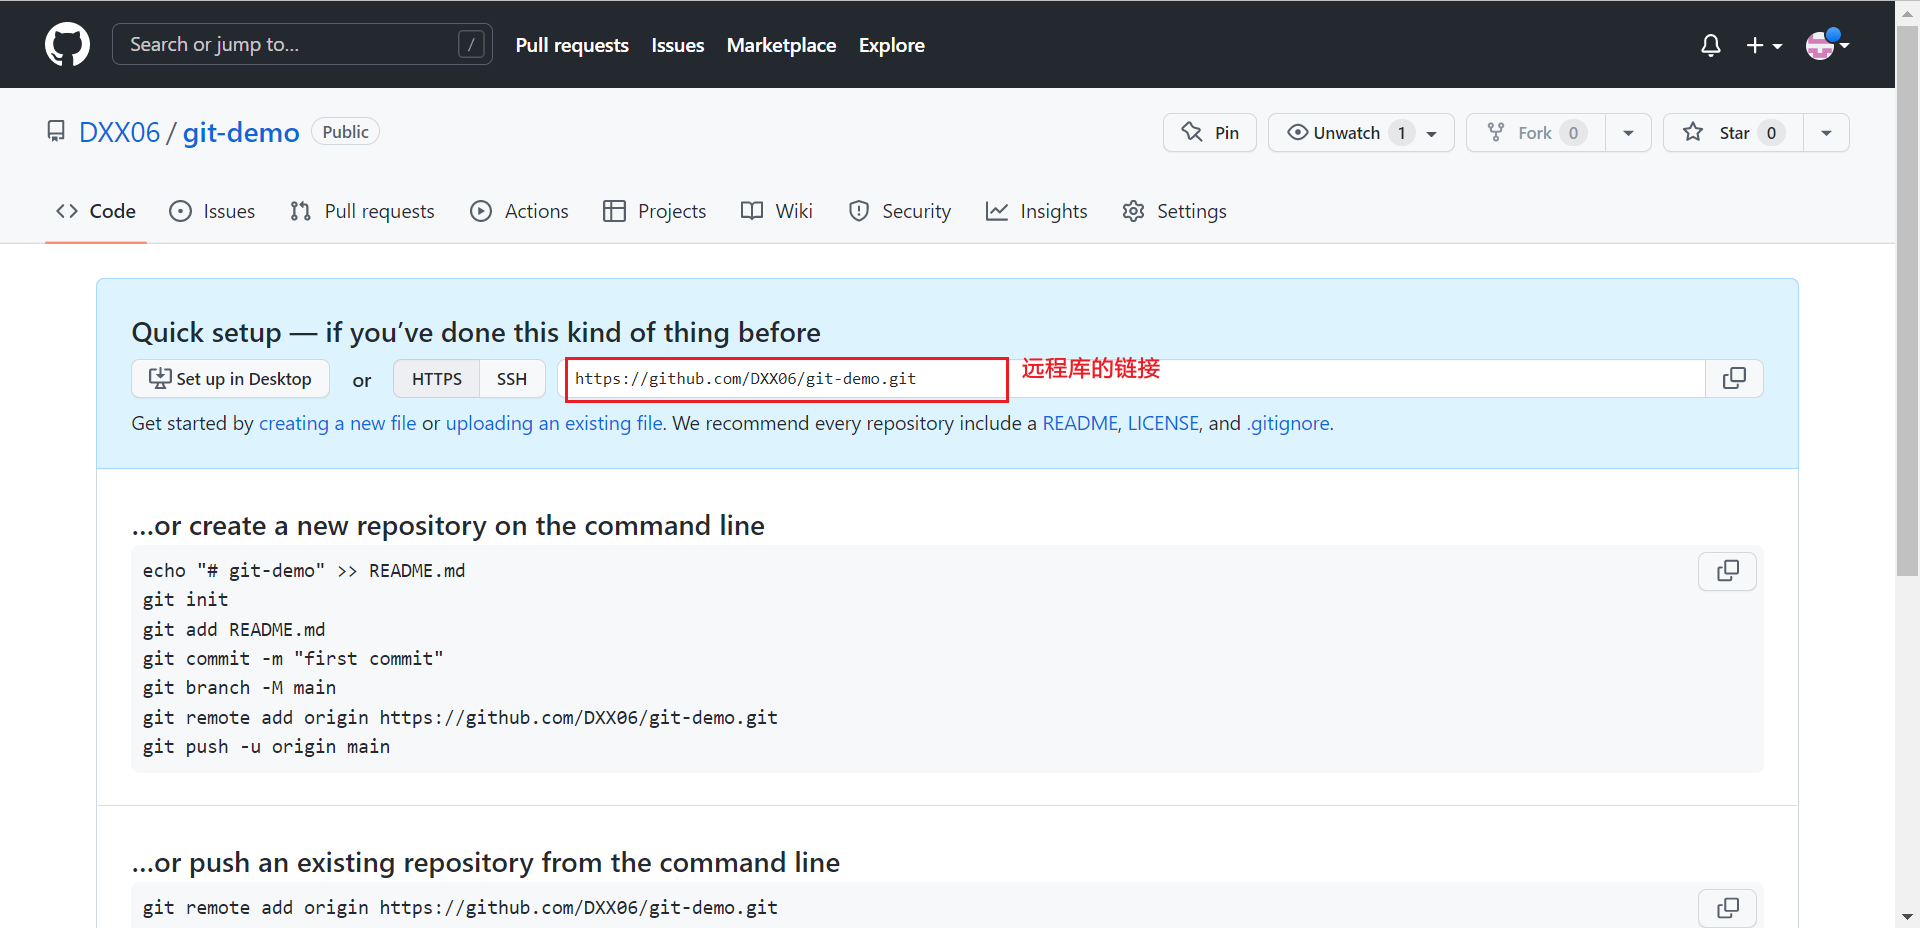Click the git push -u origin main line
Viewport: 1920px width, 928px height.
click(266, 747)
